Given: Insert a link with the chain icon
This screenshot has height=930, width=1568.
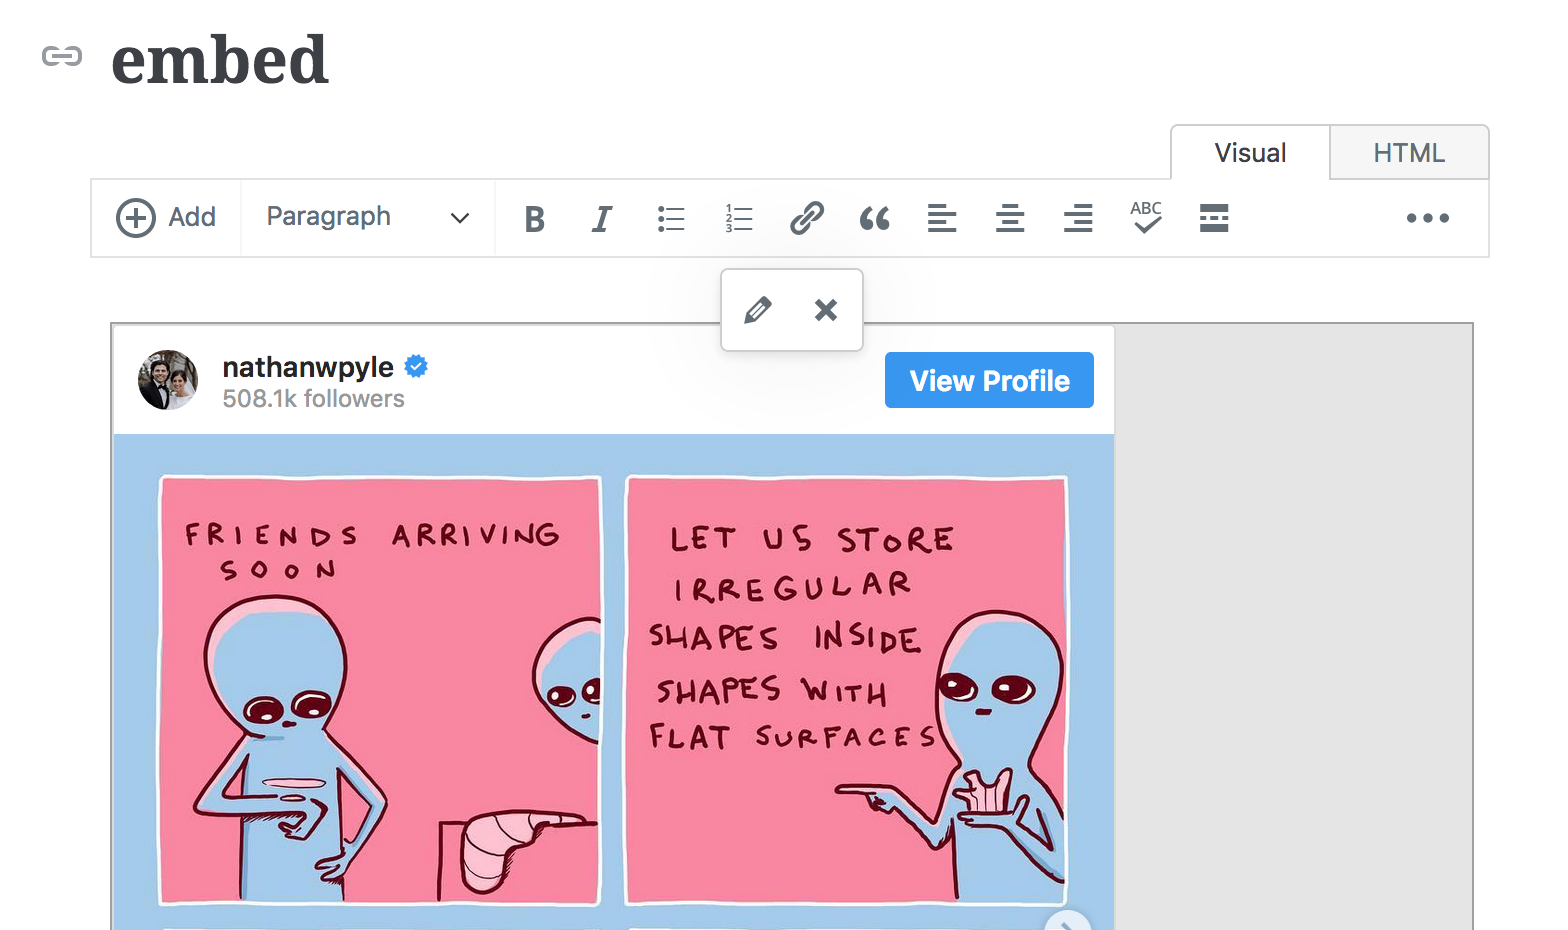Looking at the screenshot, I should (x=807, y=218).
